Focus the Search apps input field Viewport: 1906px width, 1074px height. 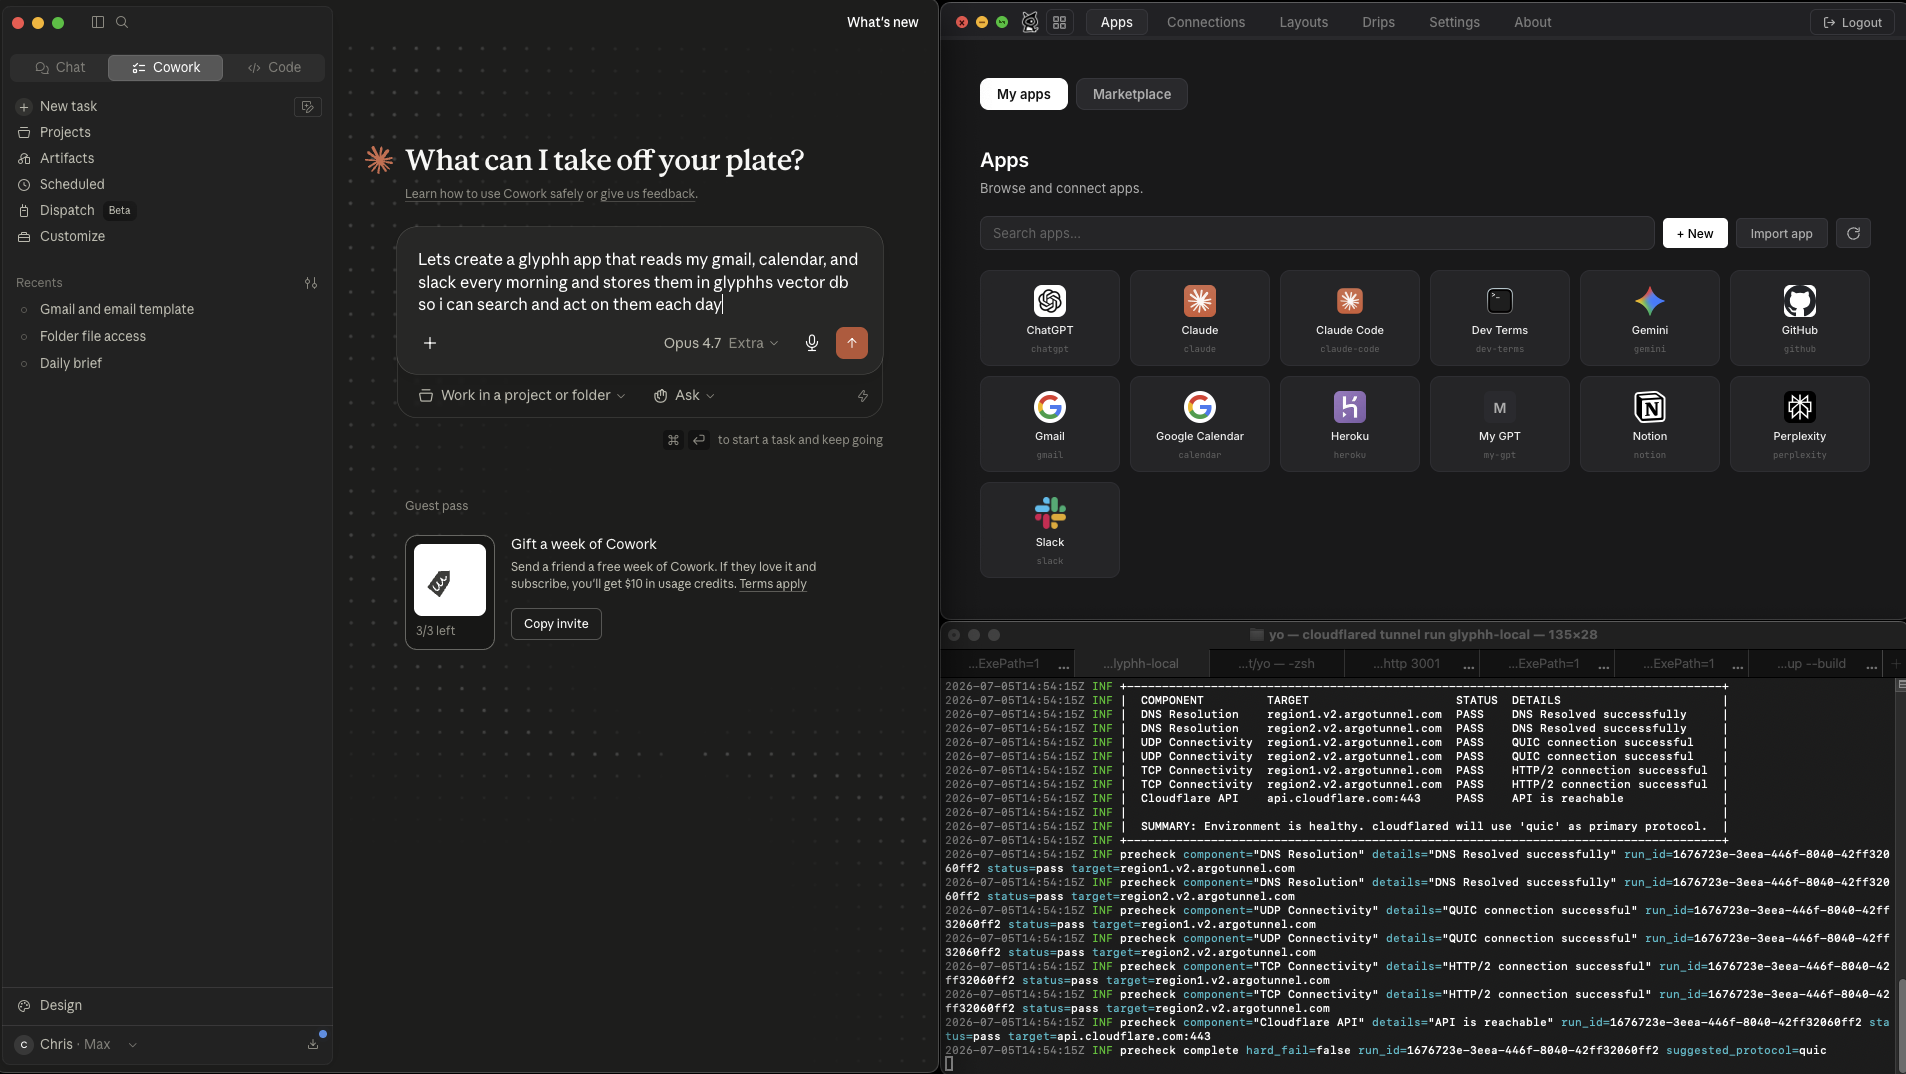pos(1317,233)
